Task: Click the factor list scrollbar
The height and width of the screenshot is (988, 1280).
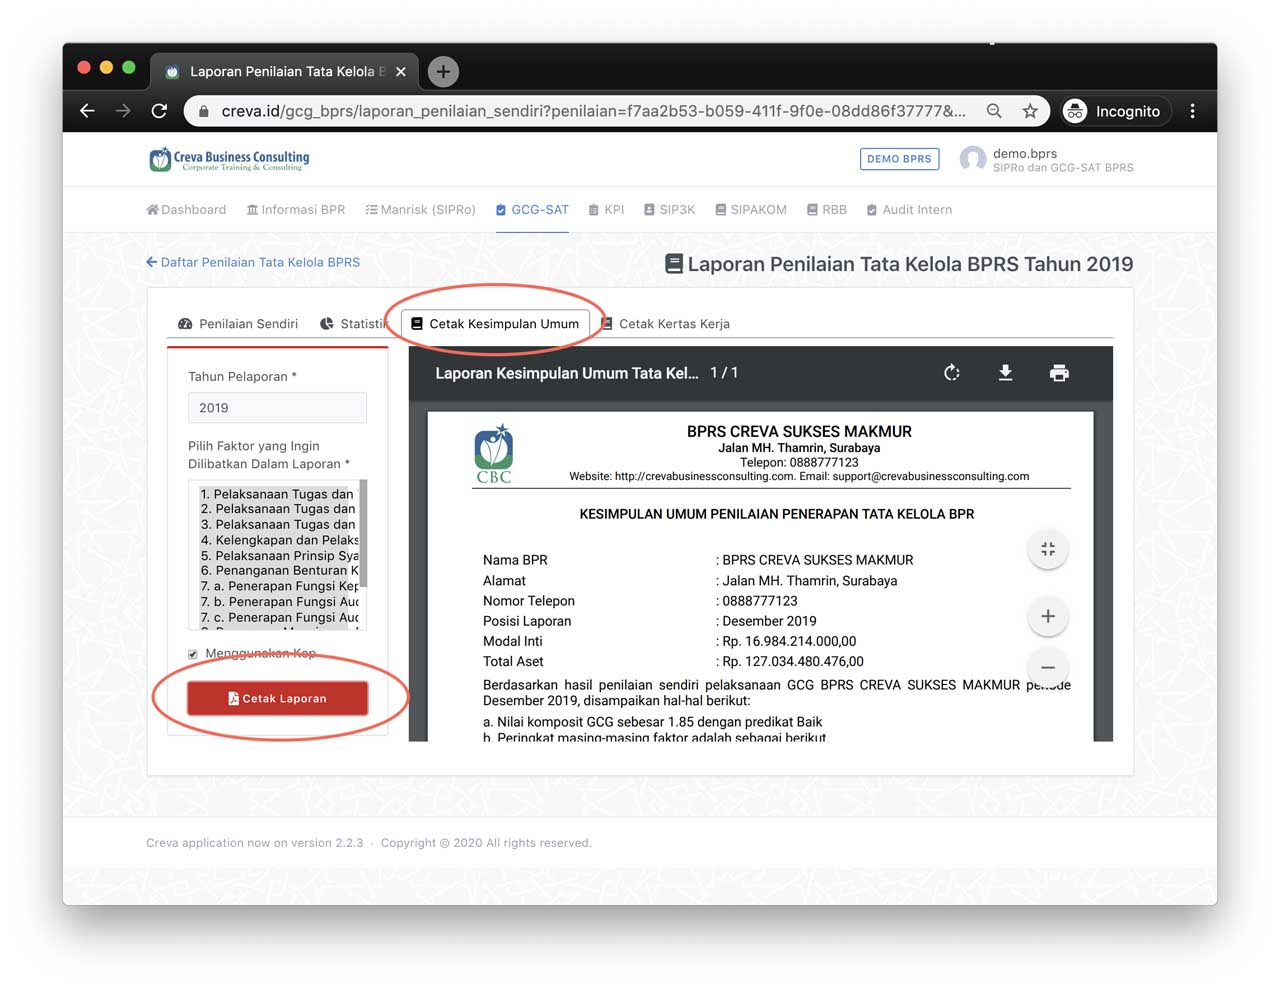Action: [x=363, y=533]
